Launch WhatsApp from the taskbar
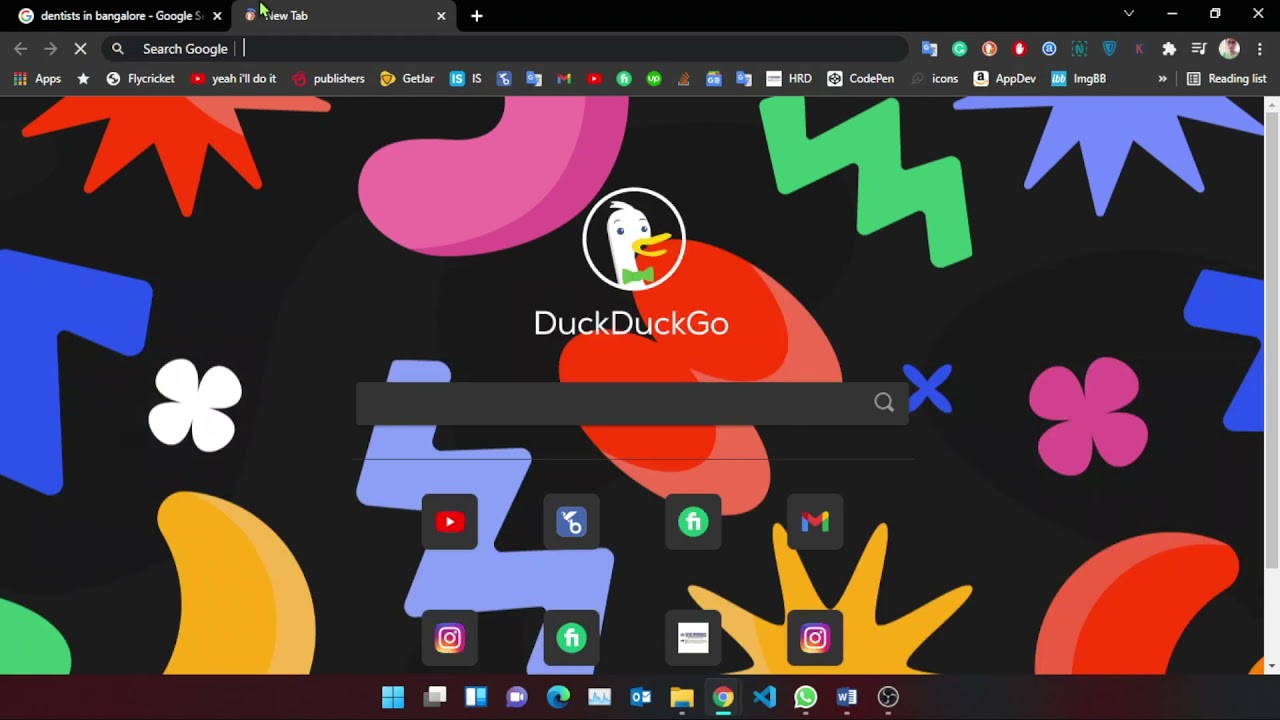The height and width of the screenshot is (720, 1280). coord(805,697)
